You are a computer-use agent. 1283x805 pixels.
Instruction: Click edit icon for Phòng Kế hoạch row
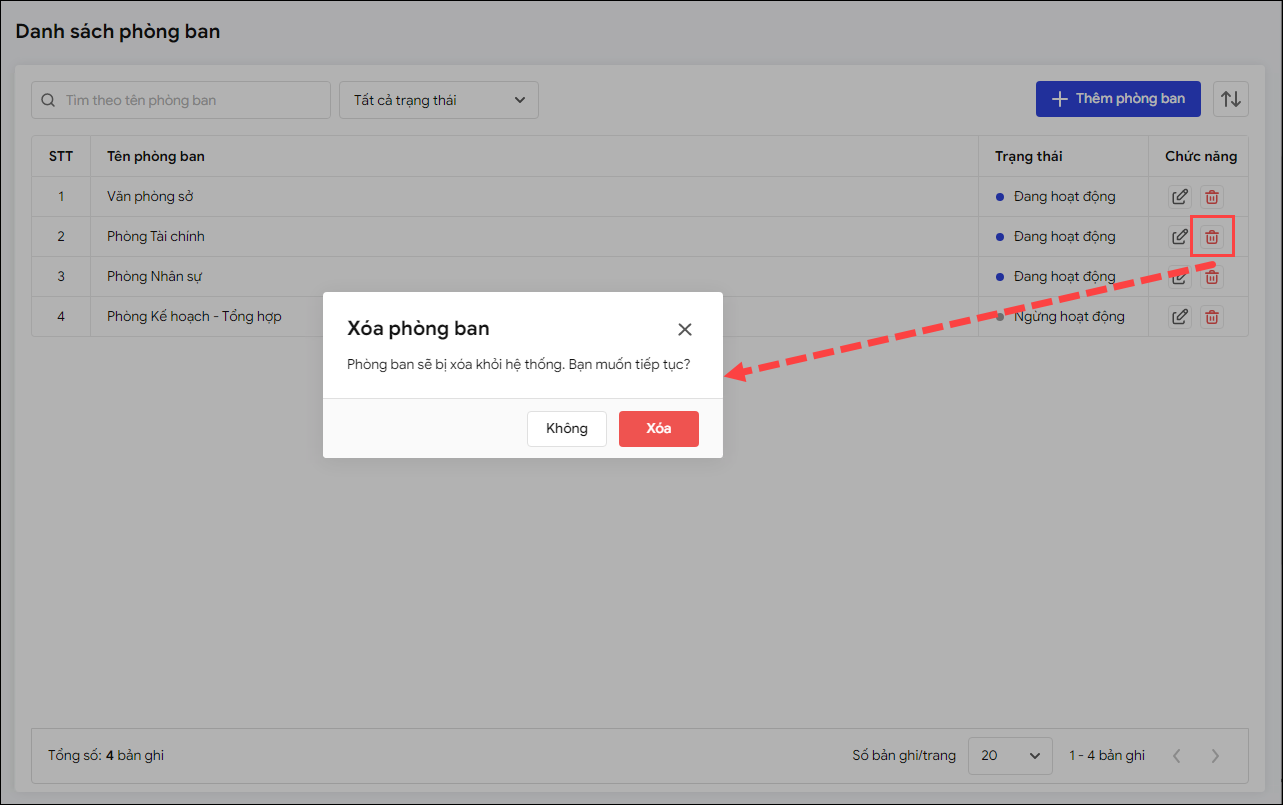click(x=1180, y=317)
